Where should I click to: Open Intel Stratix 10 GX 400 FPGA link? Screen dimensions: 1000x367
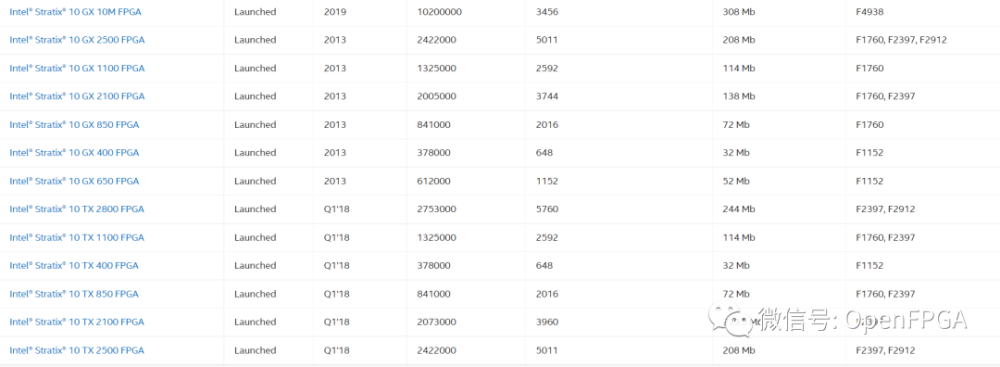74,153
